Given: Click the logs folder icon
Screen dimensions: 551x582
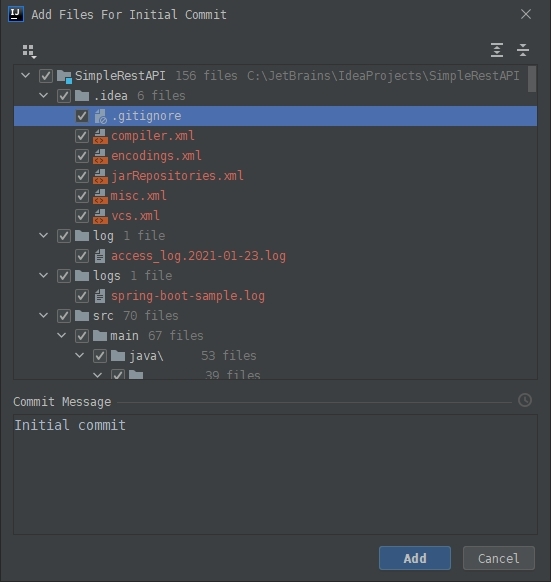Looking at the screenshot, I should click(82, 276).
